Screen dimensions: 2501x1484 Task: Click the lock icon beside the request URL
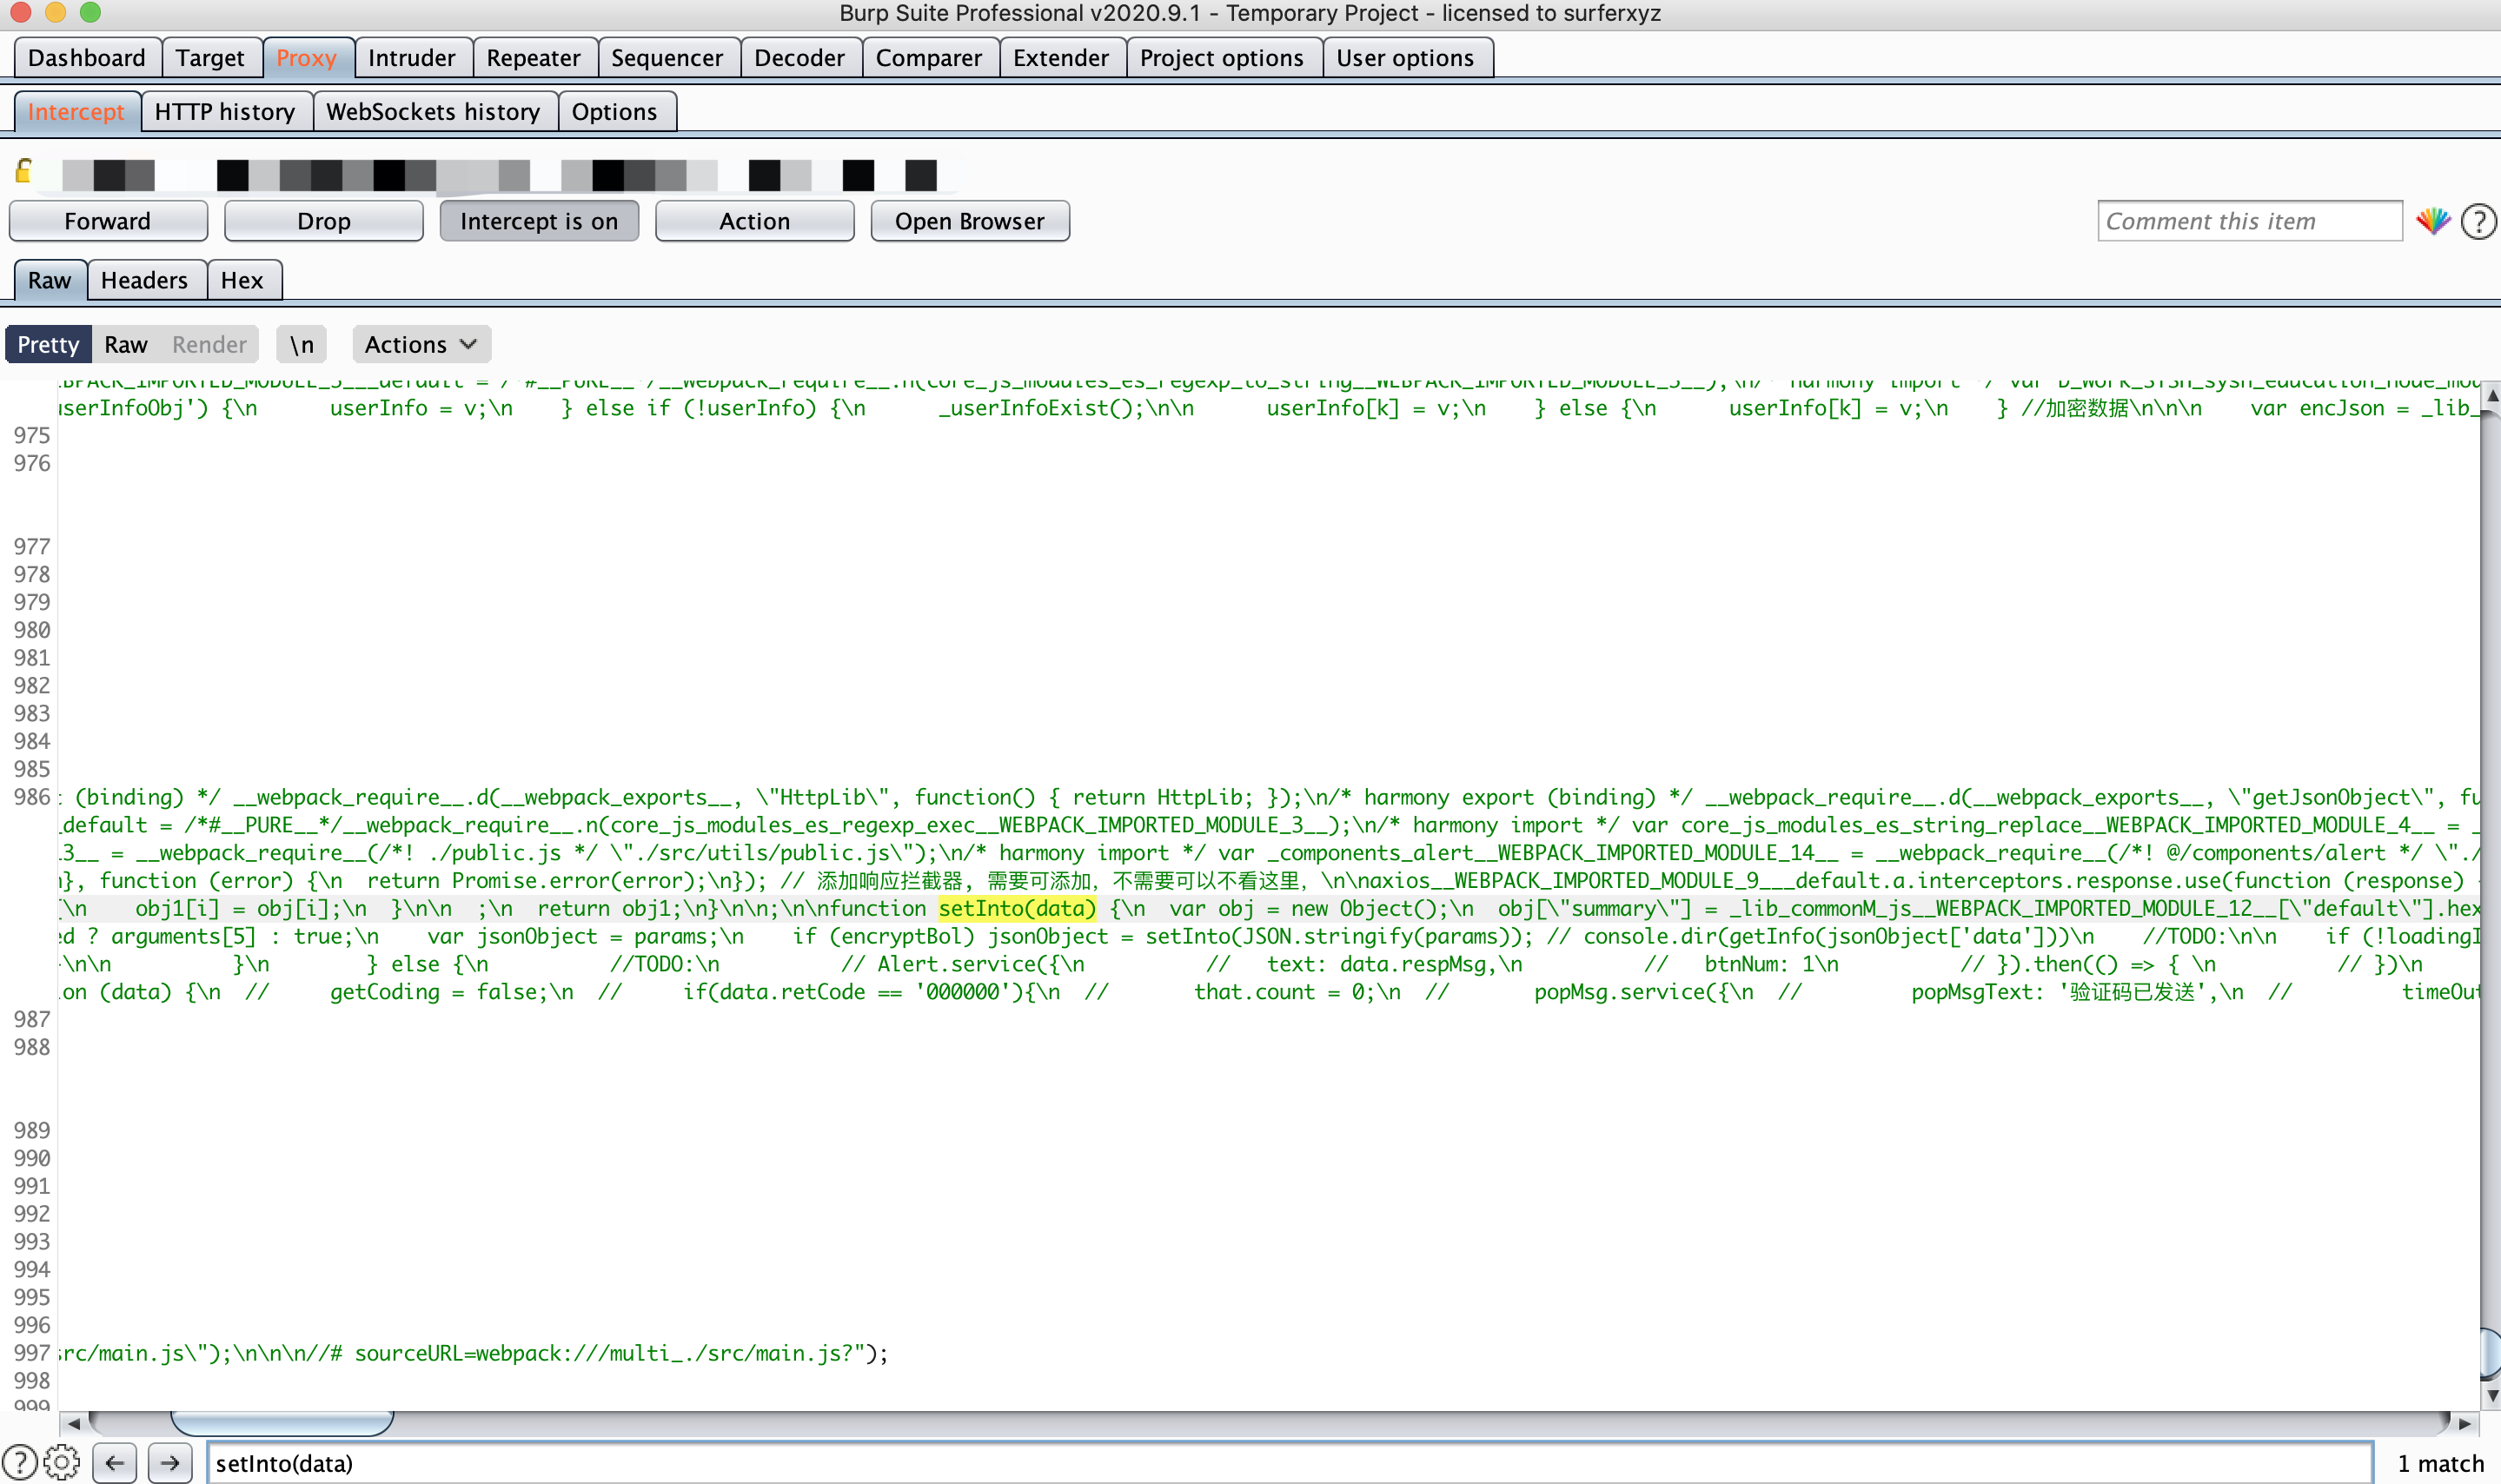pos(24,172)
